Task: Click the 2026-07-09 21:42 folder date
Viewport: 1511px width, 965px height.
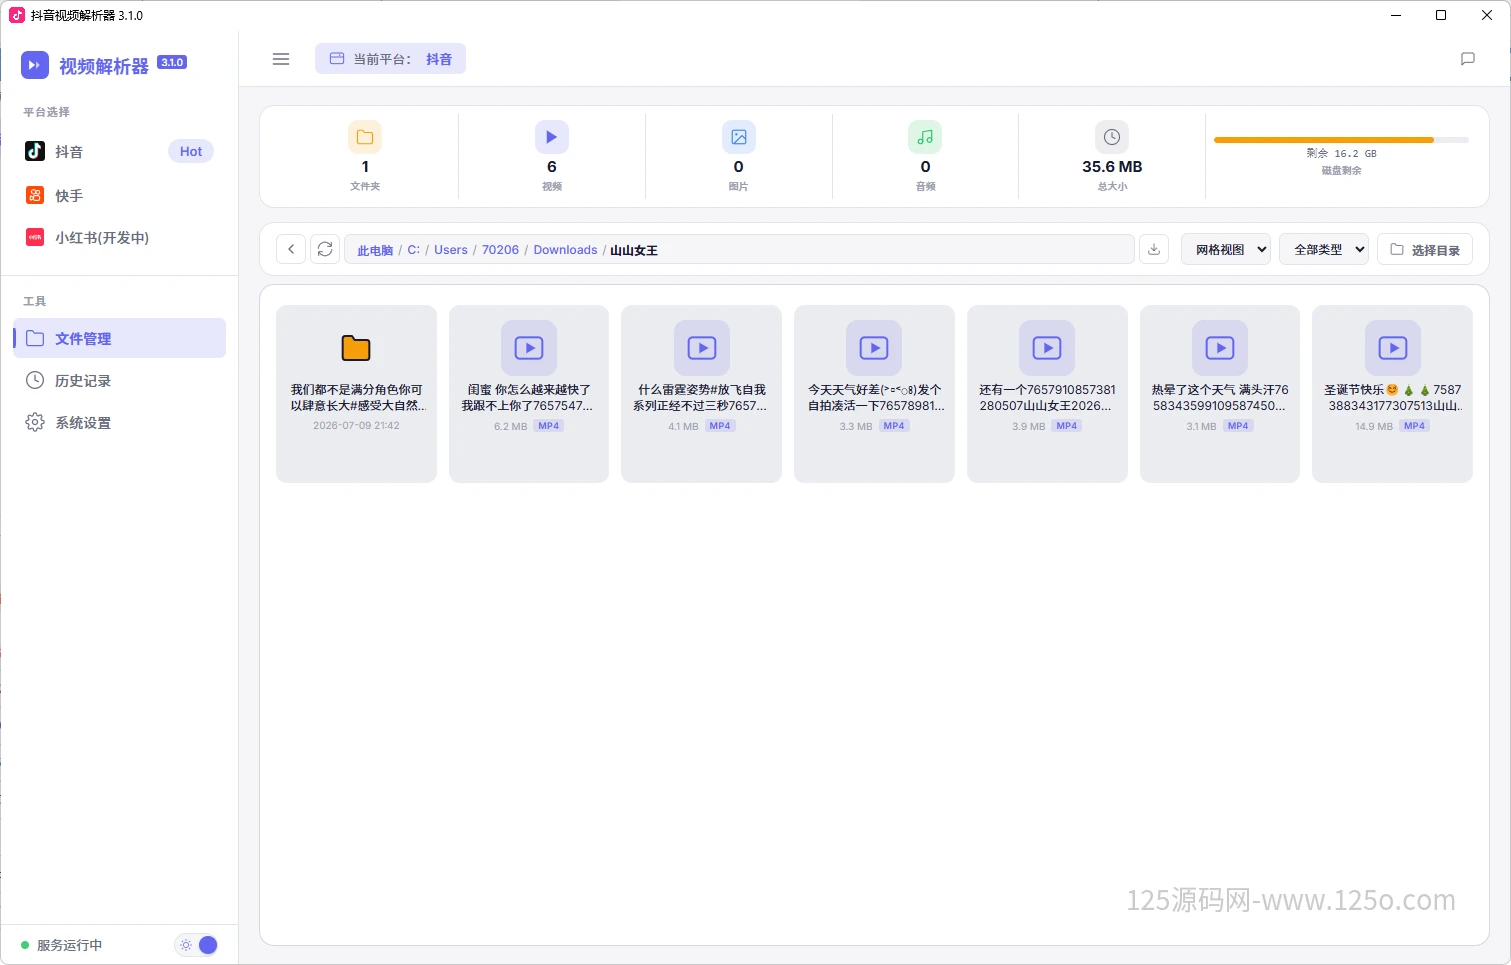Action: [x=356, y=426]
